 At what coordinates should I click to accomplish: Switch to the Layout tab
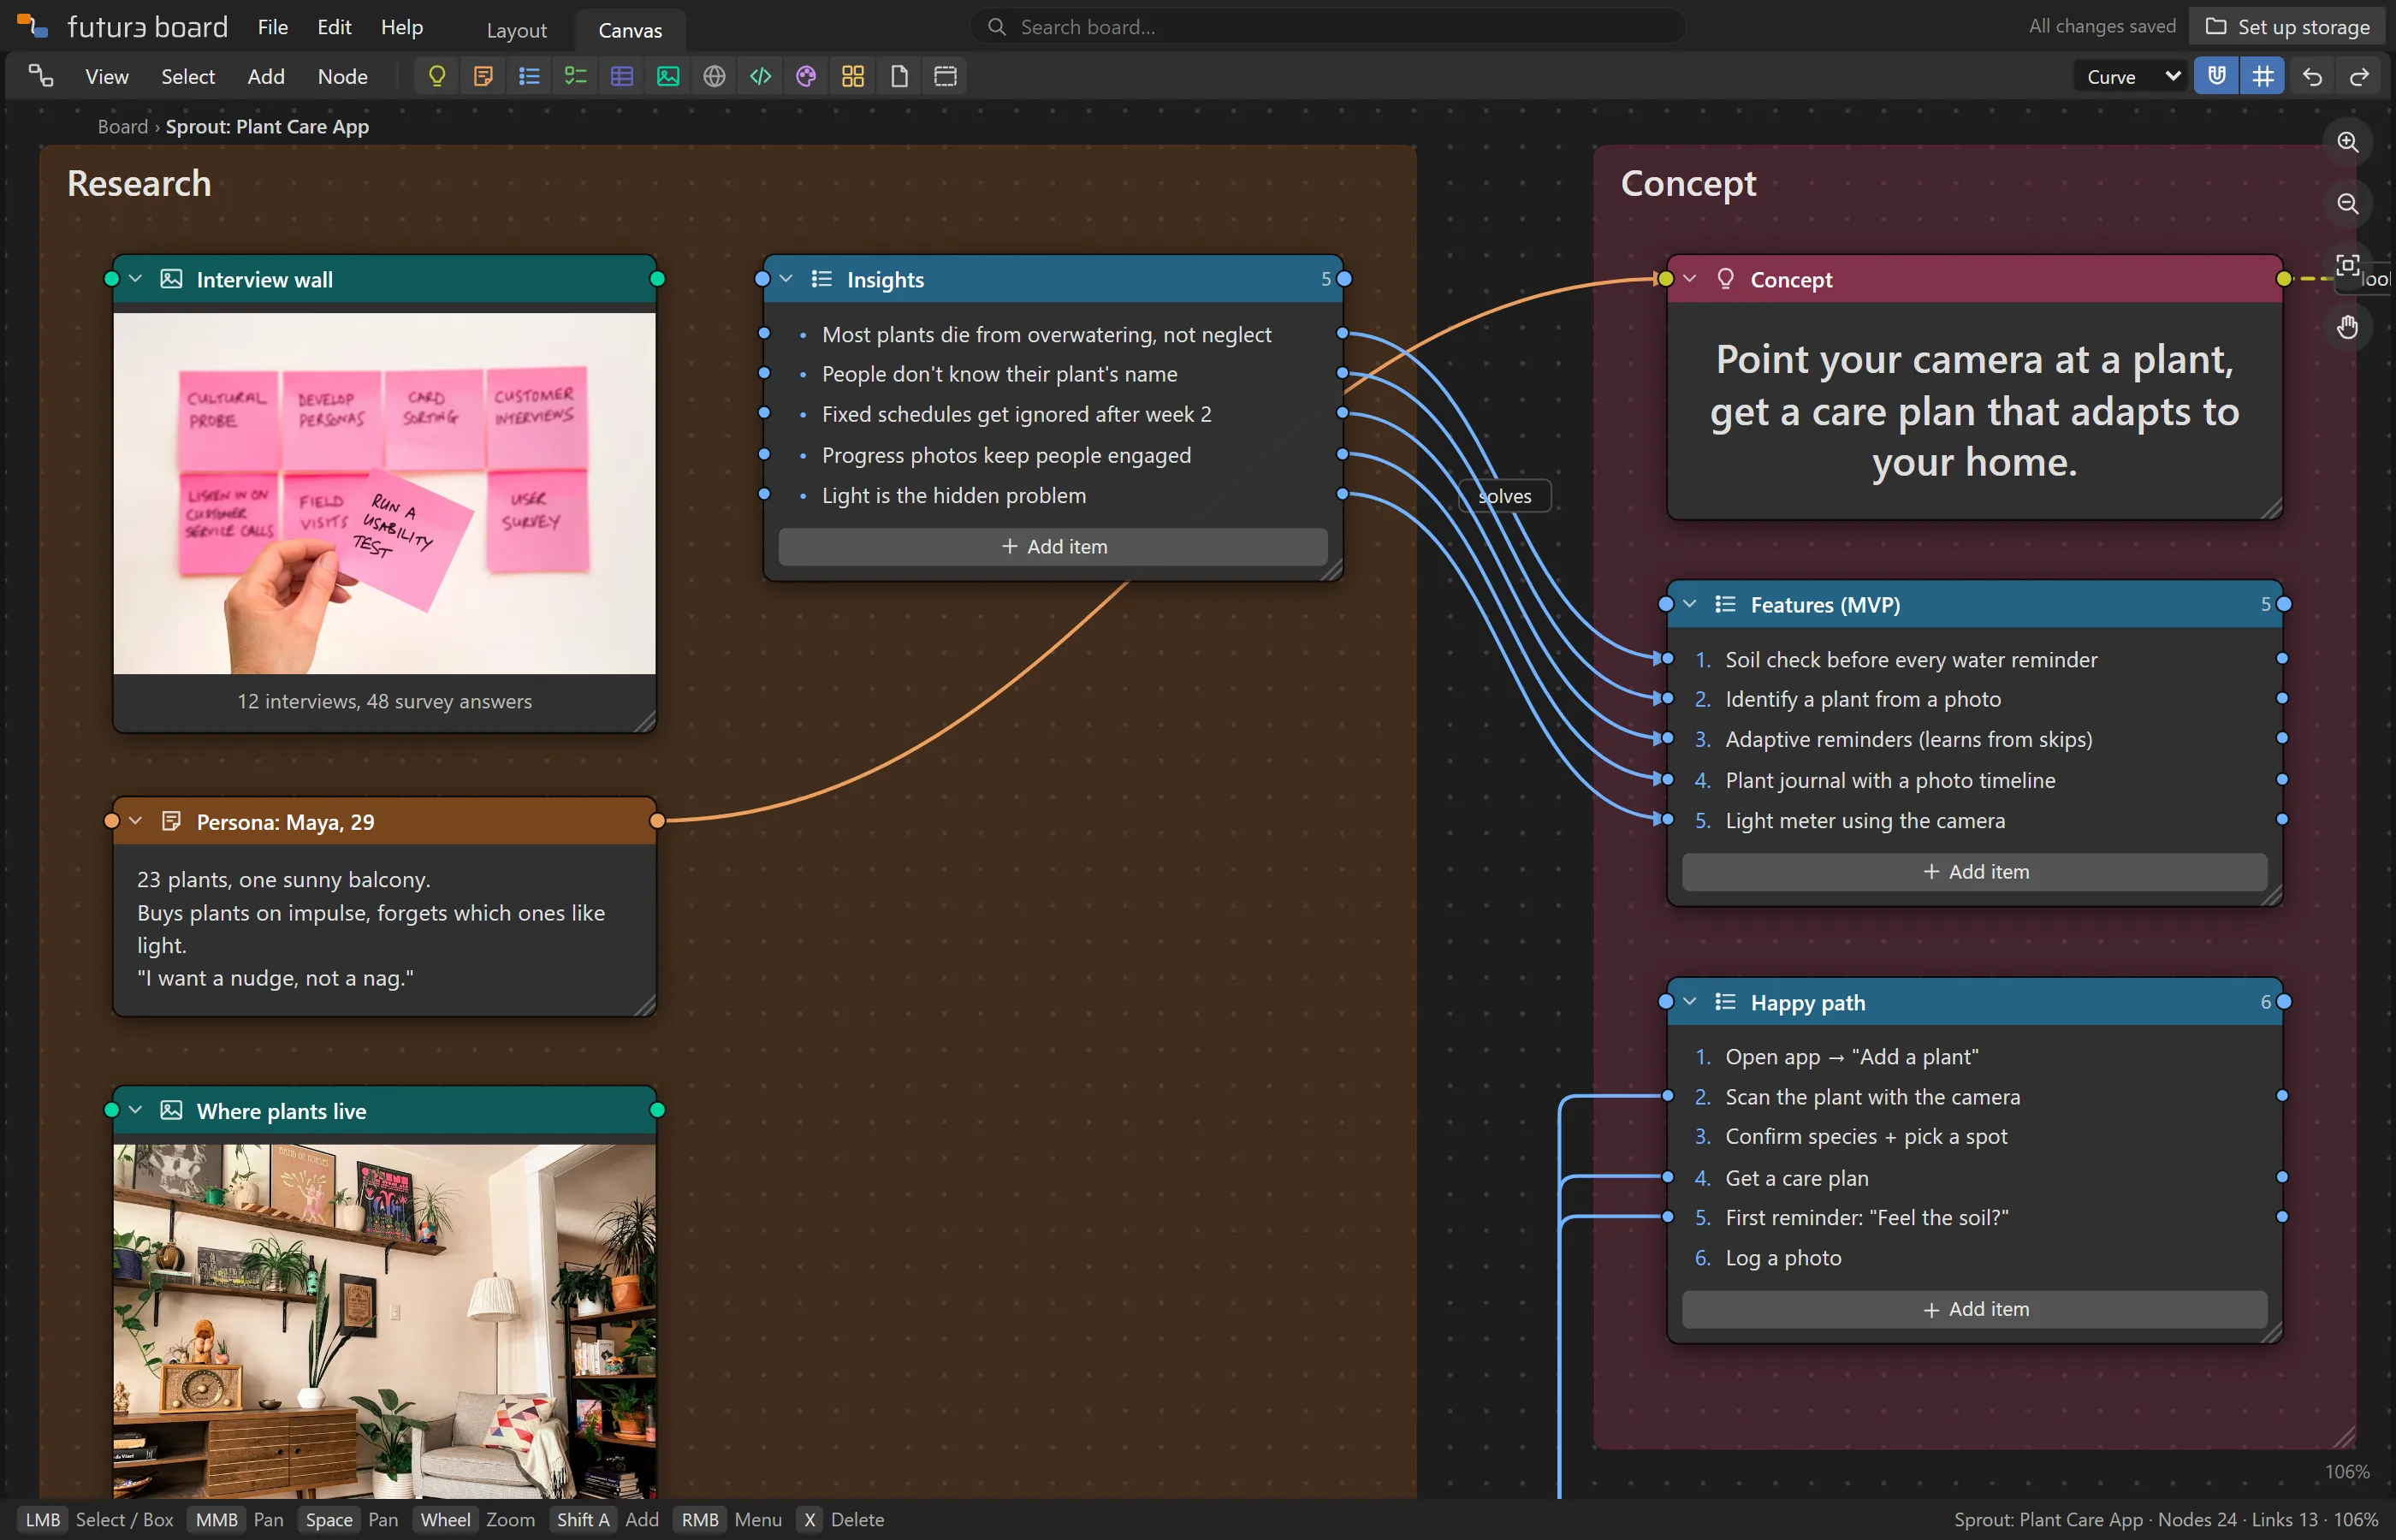[x=516, y=30]
